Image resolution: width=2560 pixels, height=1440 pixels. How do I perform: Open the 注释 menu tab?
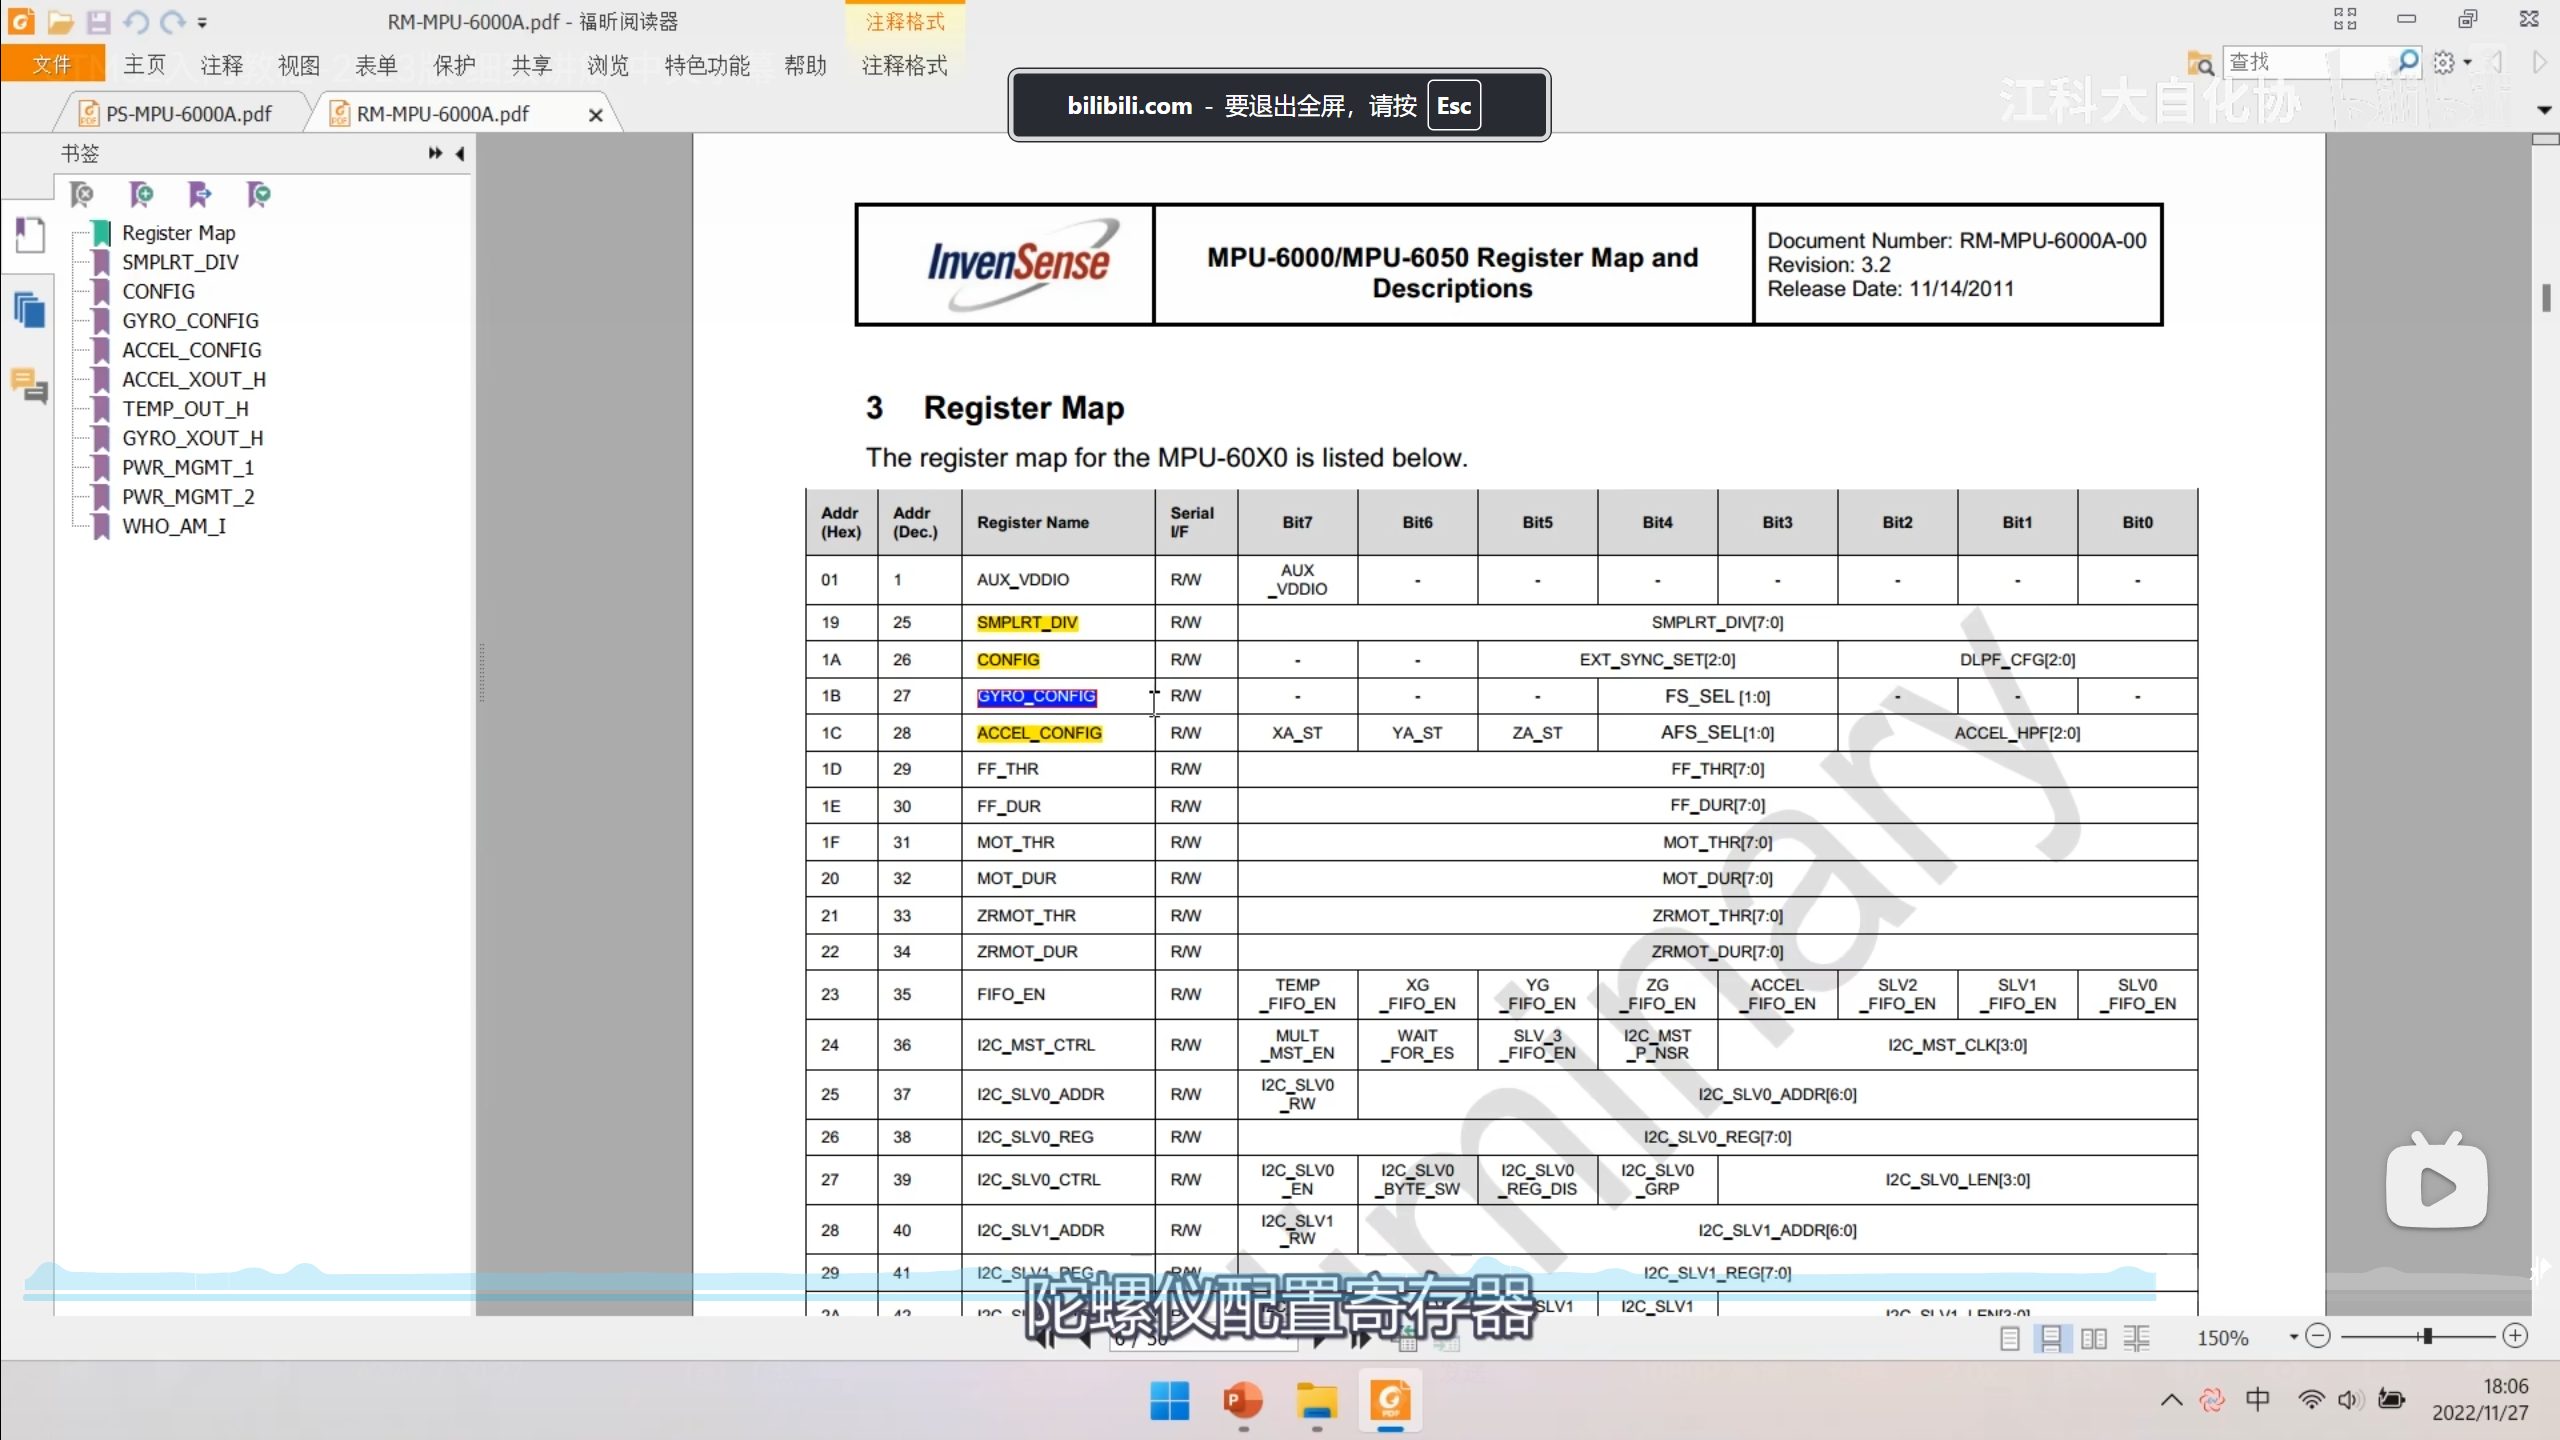pos(221,66)
